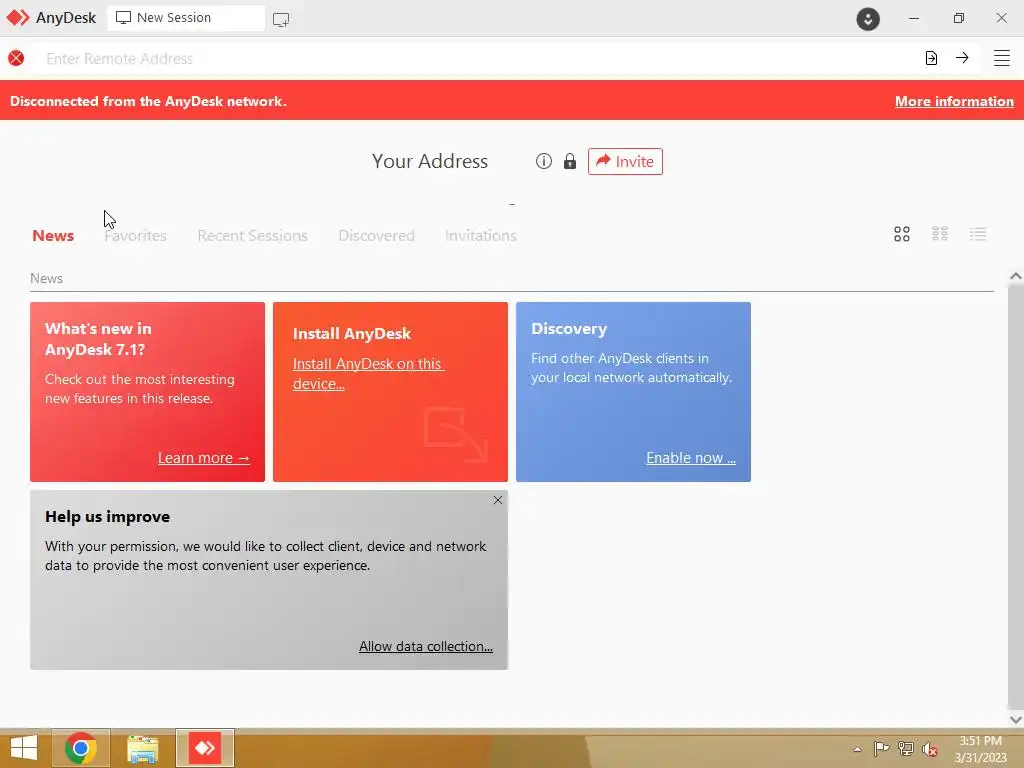
Task: Click the file transfer browse icon
Action: pos(931,58)
